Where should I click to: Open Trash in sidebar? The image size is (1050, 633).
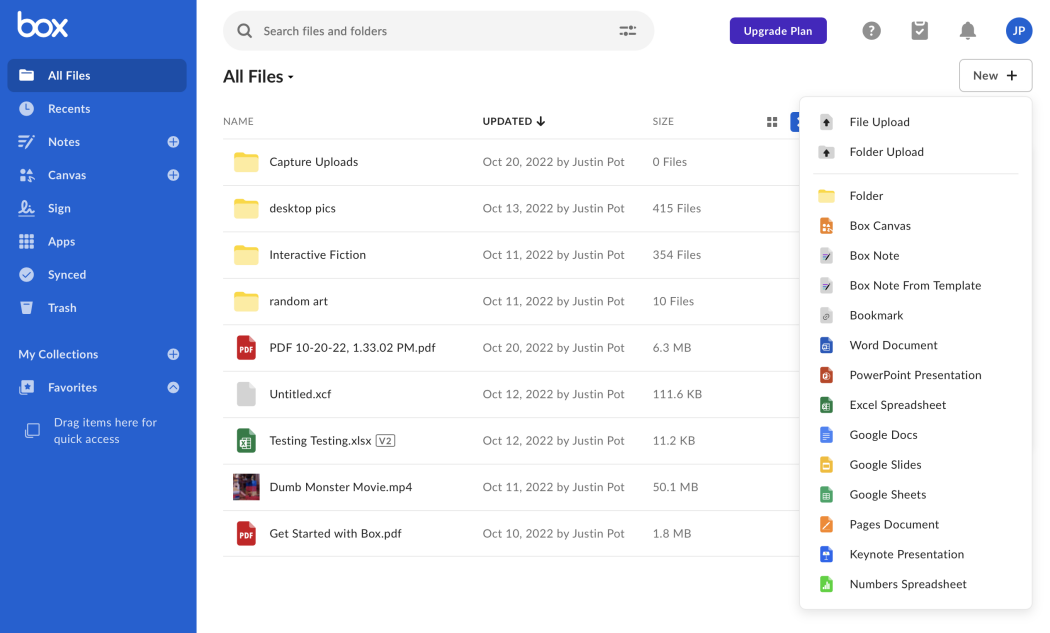62,308
